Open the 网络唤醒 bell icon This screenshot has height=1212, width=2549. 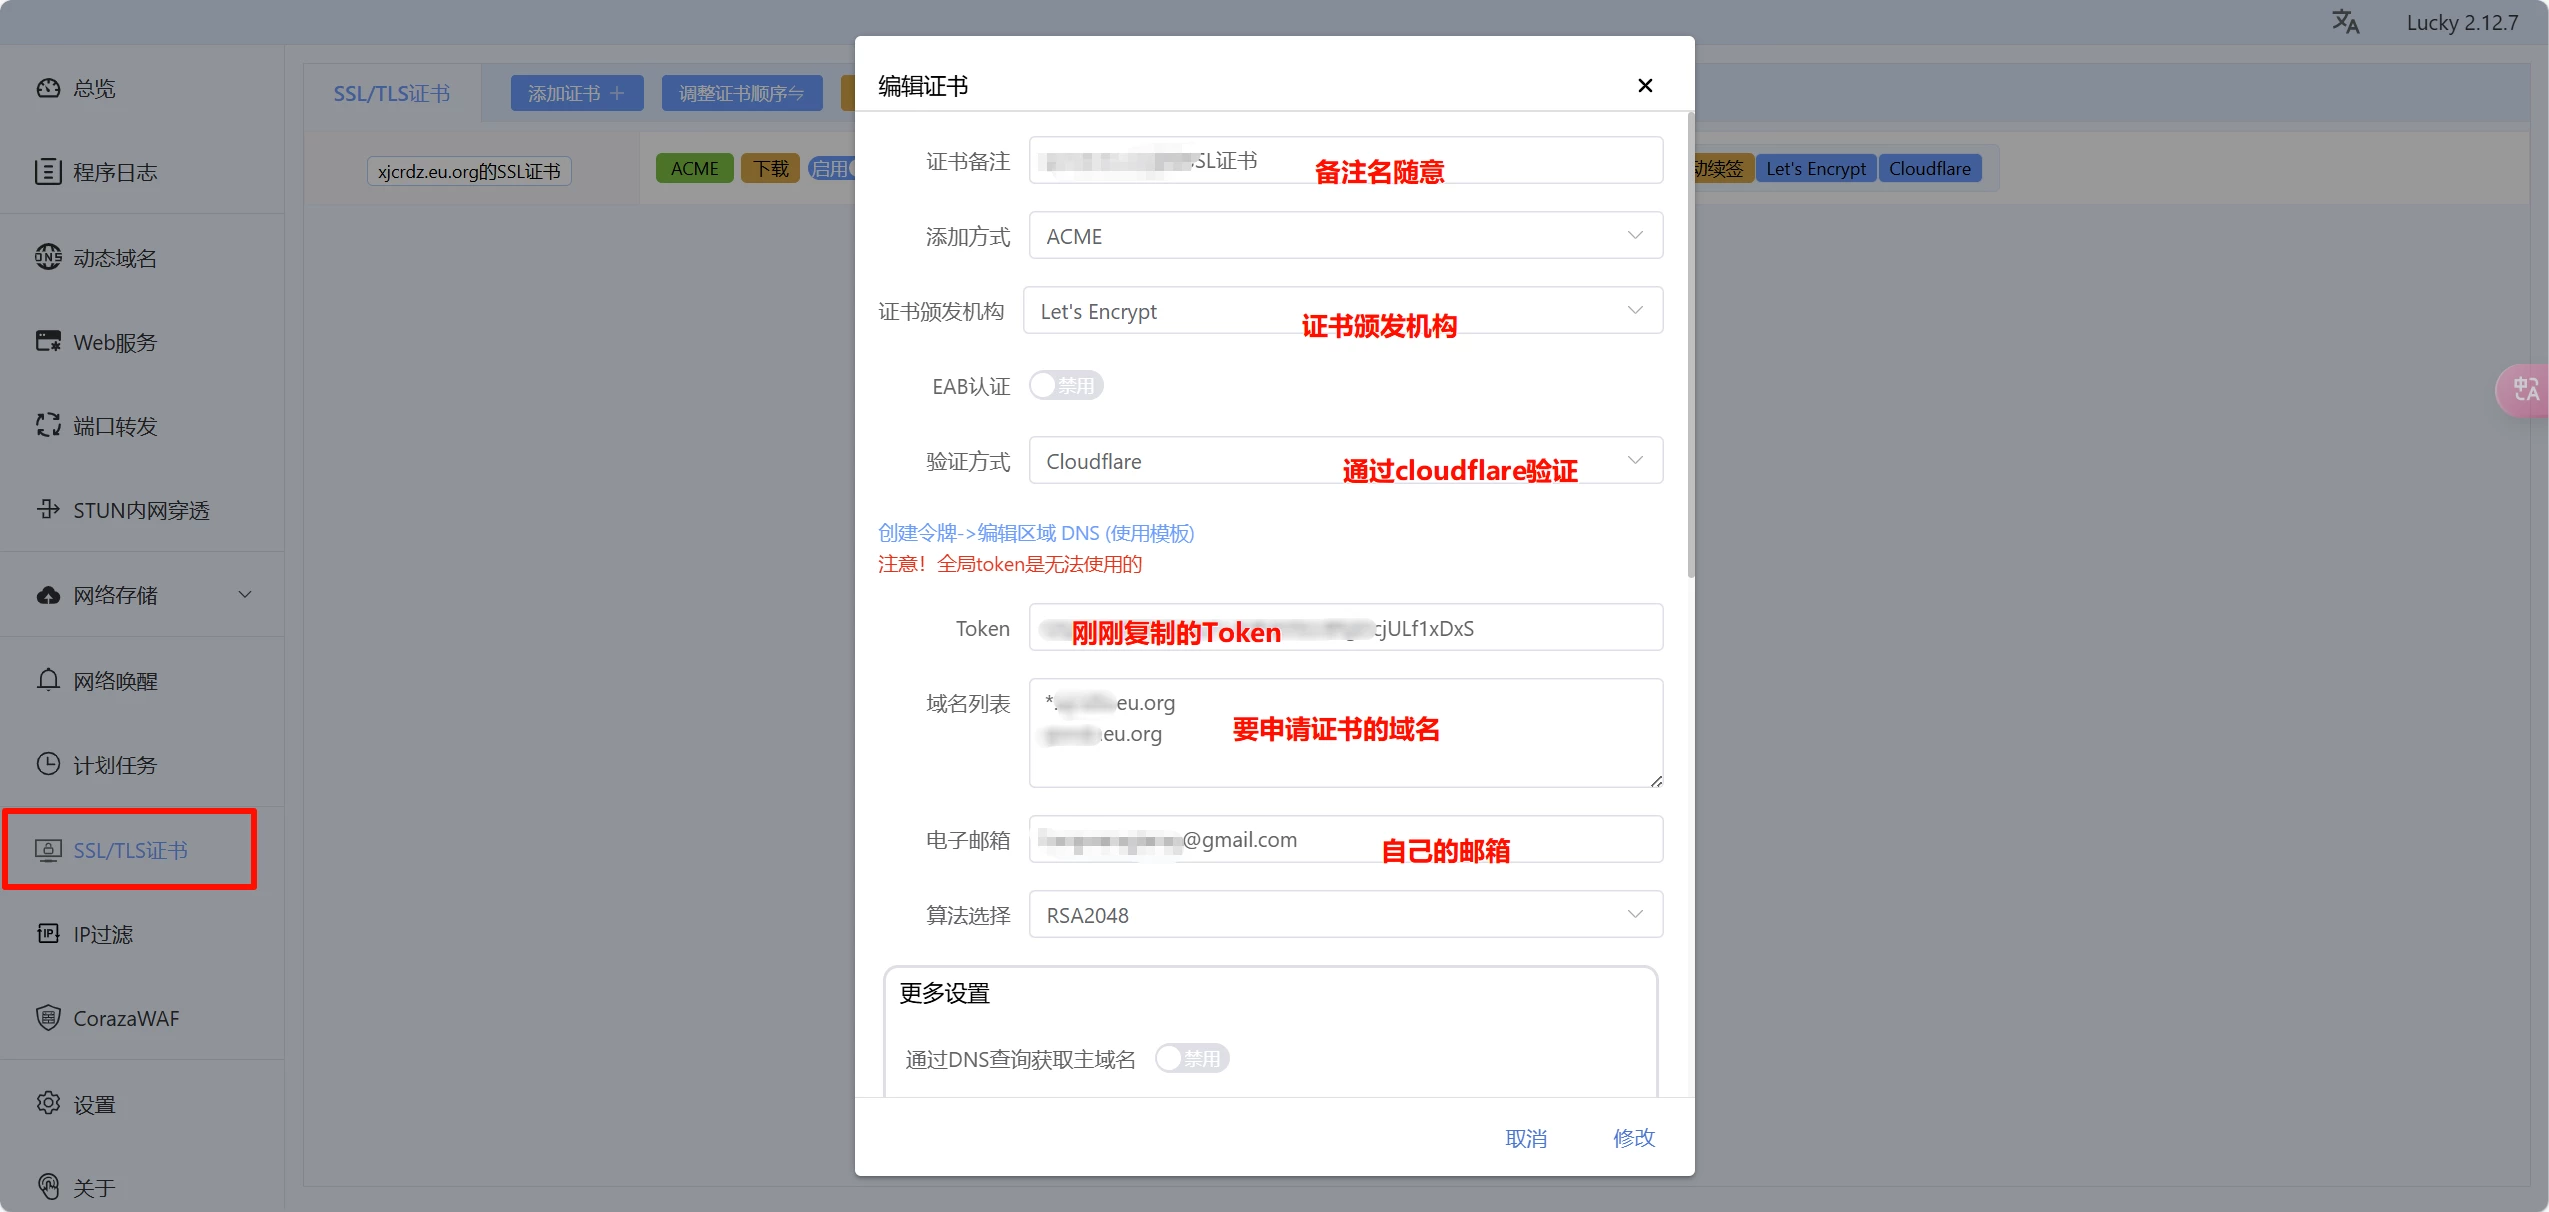click(48, 681)
